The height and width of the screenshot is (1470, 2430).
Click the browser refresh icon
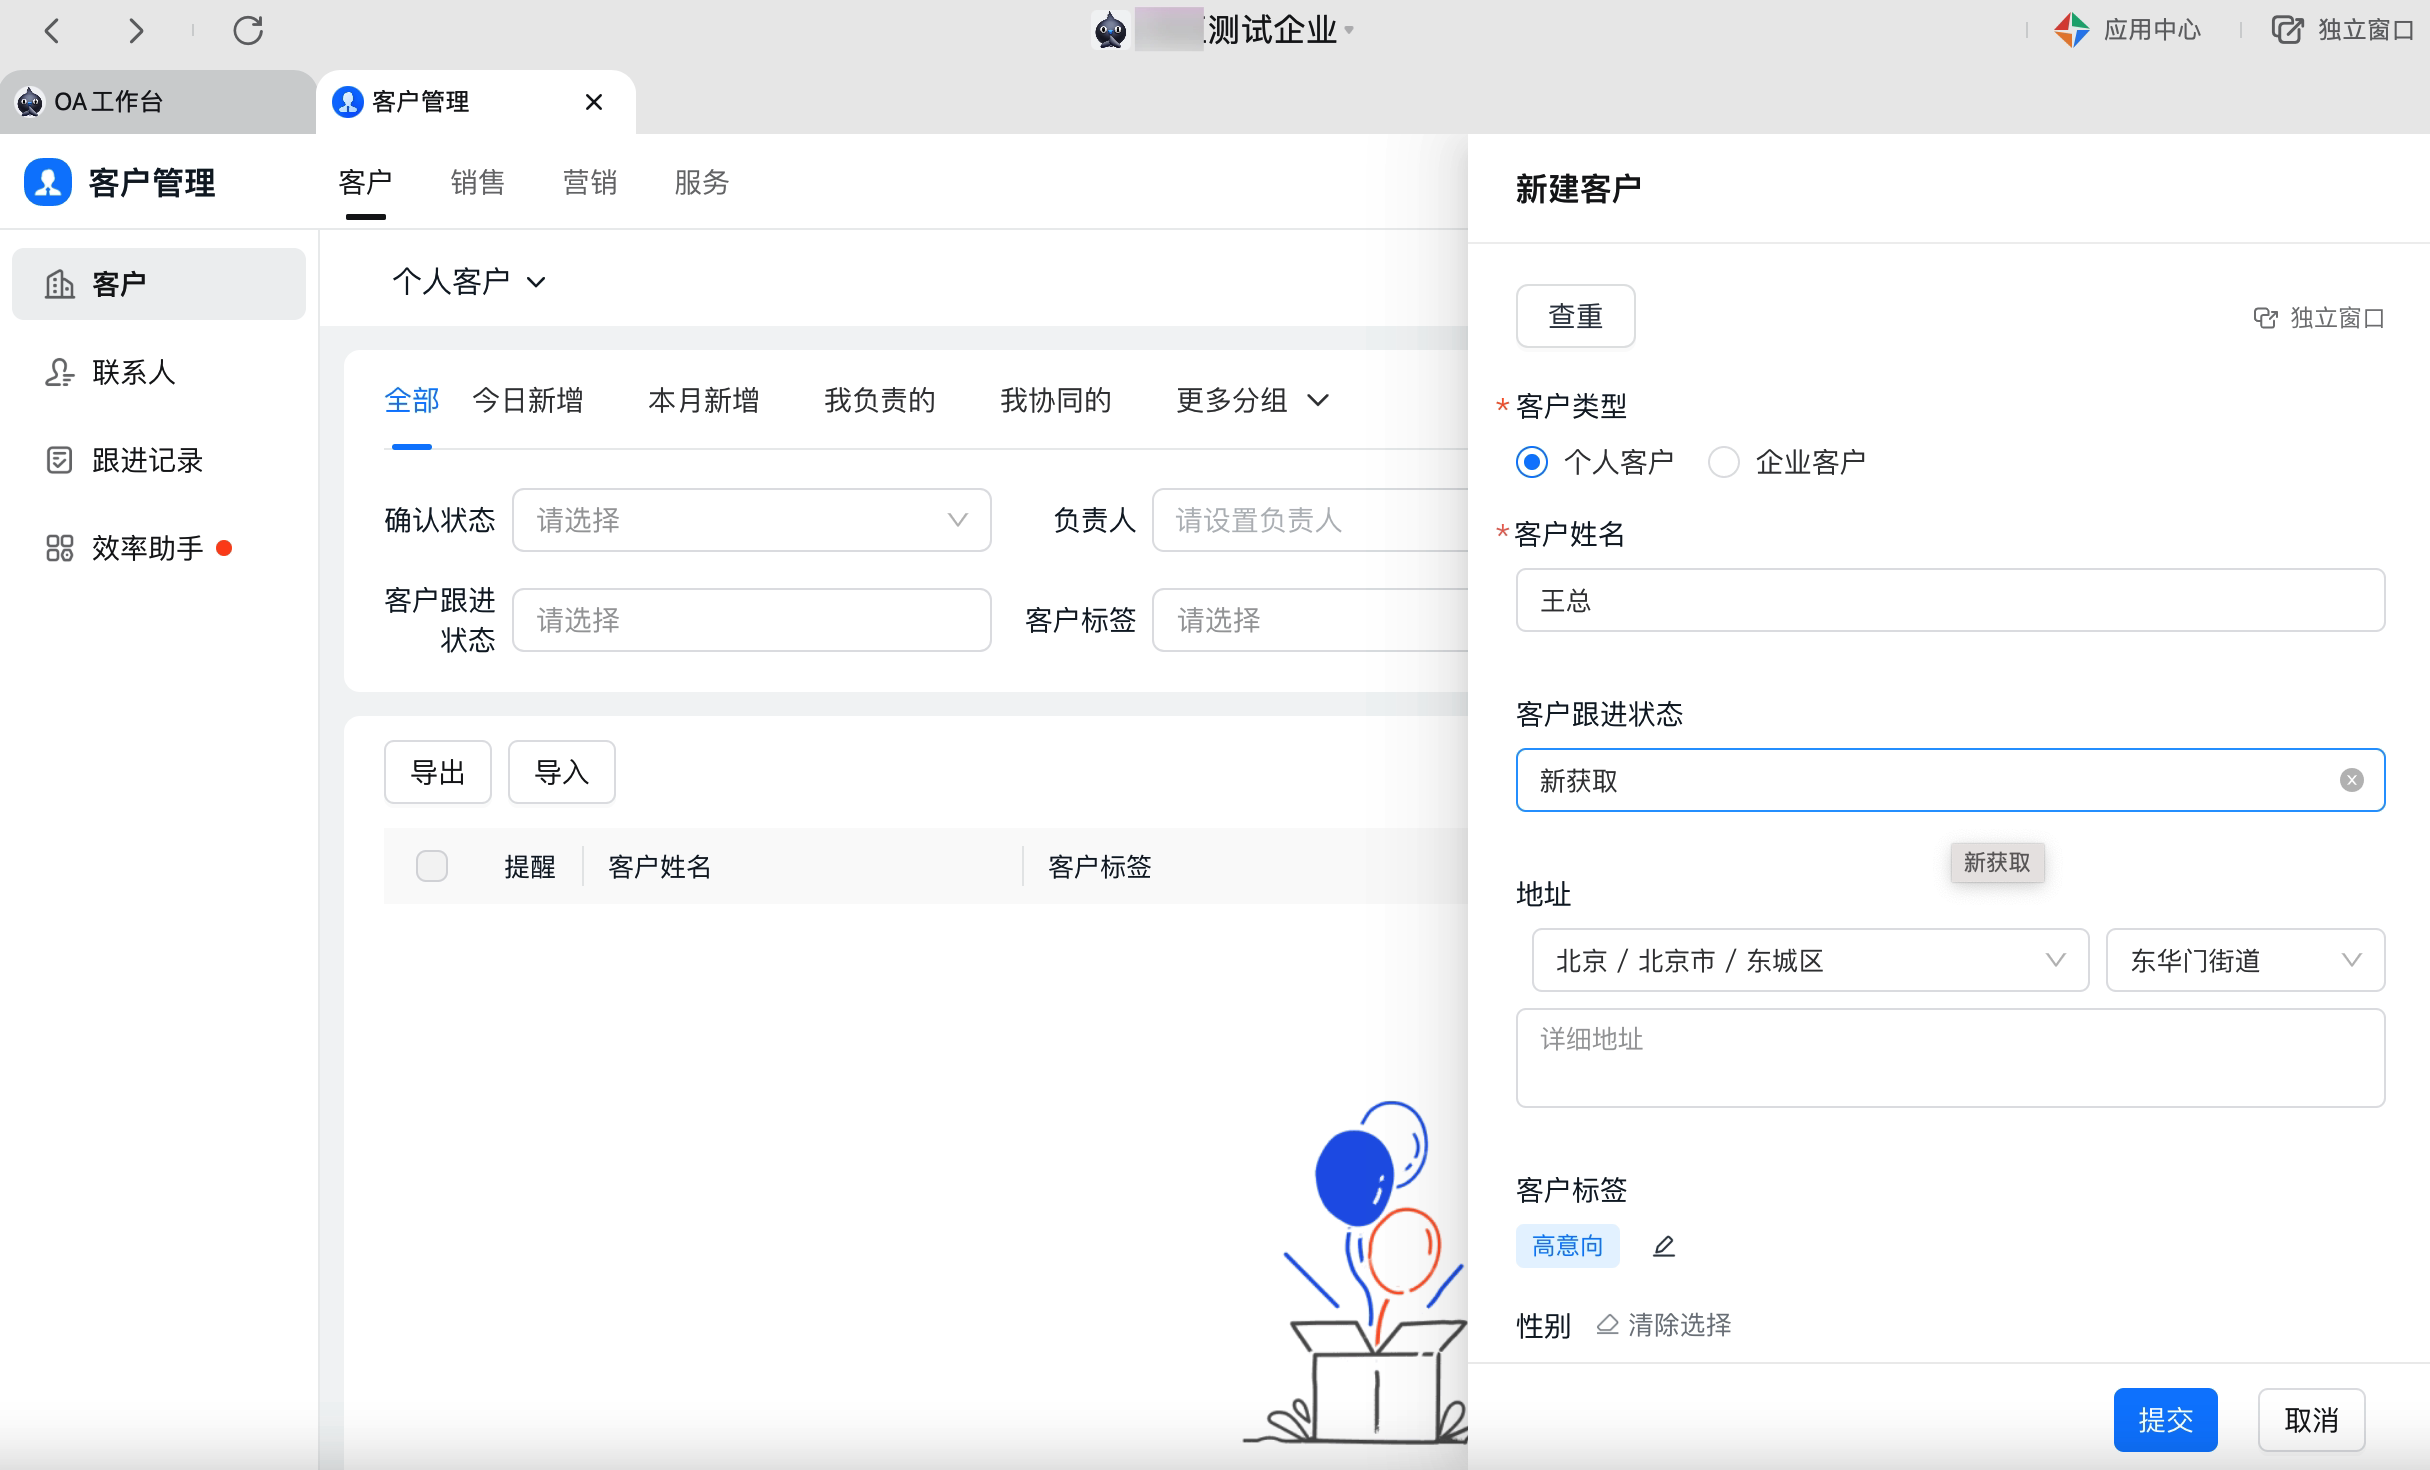pos(248,30)
